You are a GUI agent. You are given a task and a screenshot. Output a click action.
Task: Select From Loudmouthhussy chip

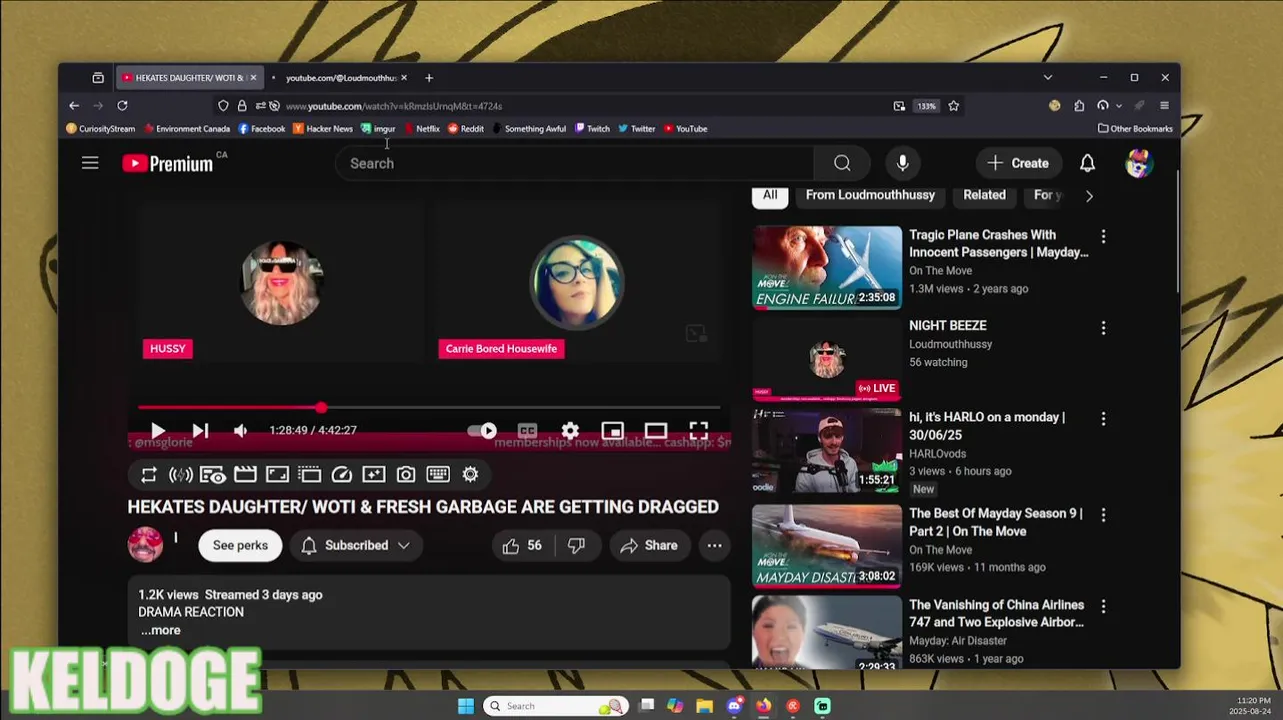(x=870, y=195)
